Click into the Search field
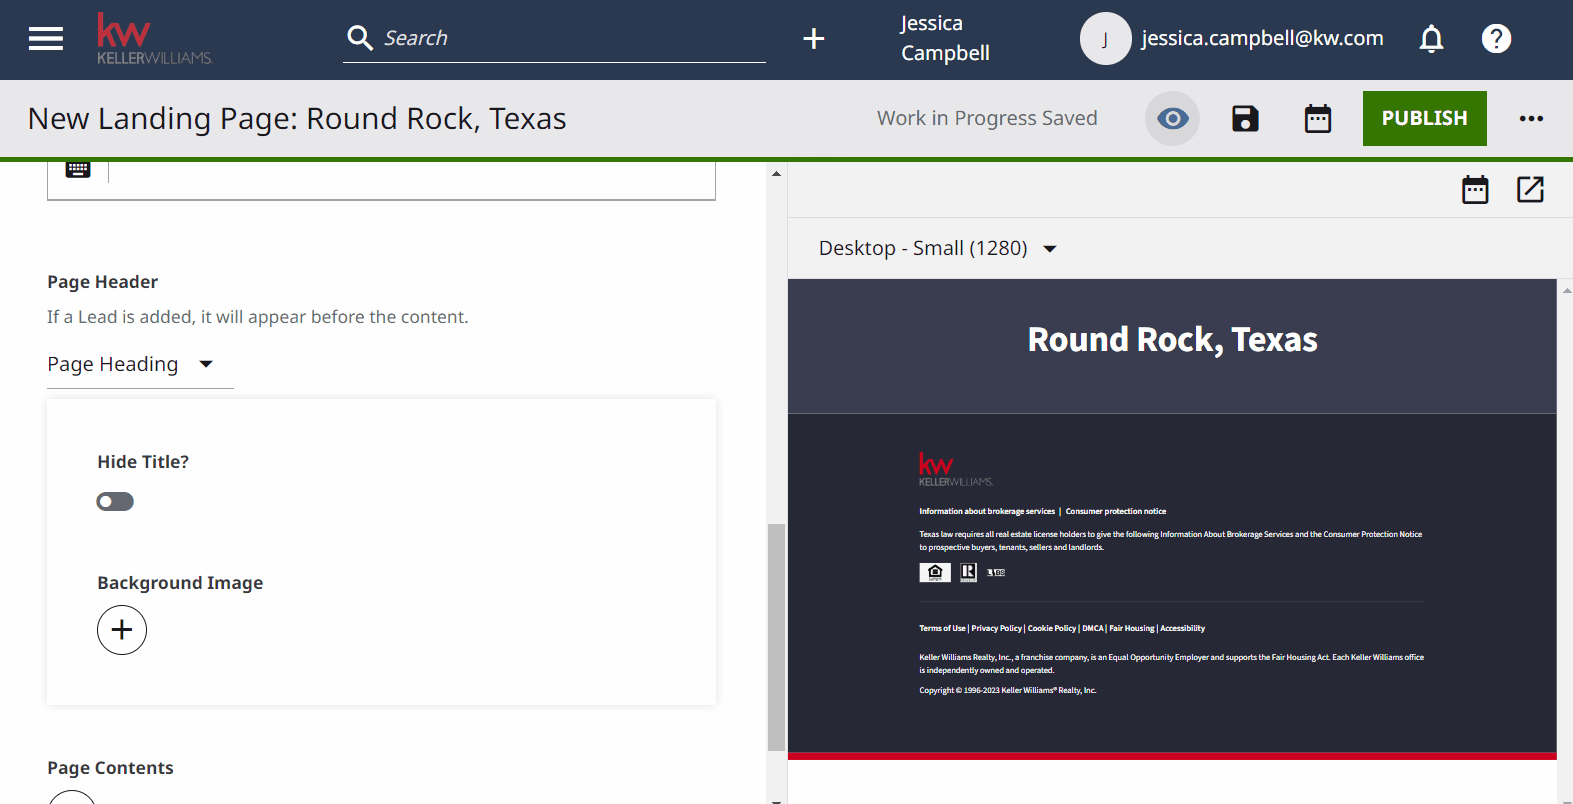Screen dimensions: 1573x804 [x=570, y=39]
